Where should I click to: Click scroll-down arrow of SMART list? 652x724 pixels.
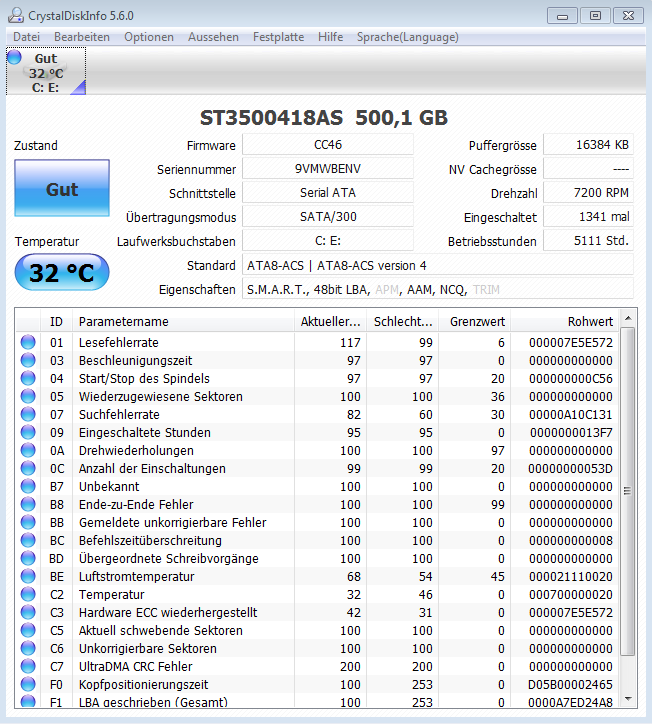coord(628,699)
